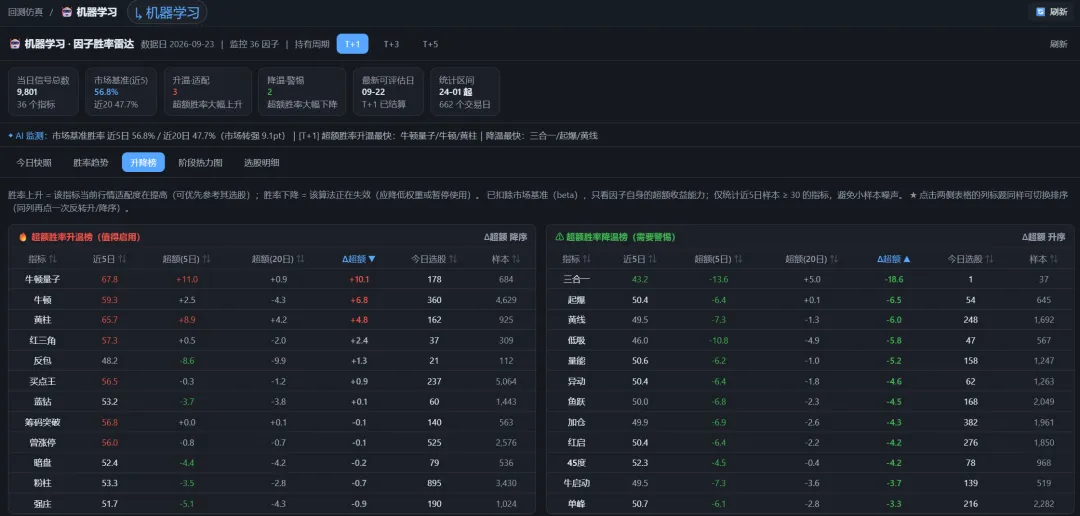Sort left table by 超额(5日) sort icon
The height and width of the screenshot is (516, 1080).
click(205, 259)
